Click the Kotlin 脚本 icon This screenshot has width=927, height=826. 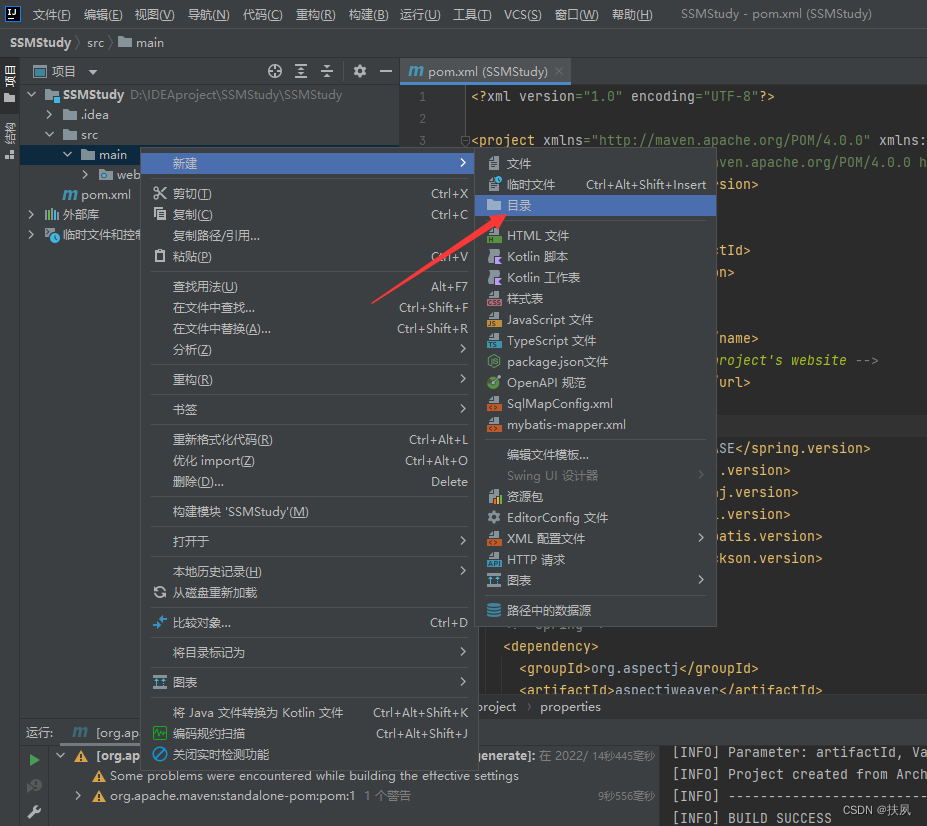point(494,256)
